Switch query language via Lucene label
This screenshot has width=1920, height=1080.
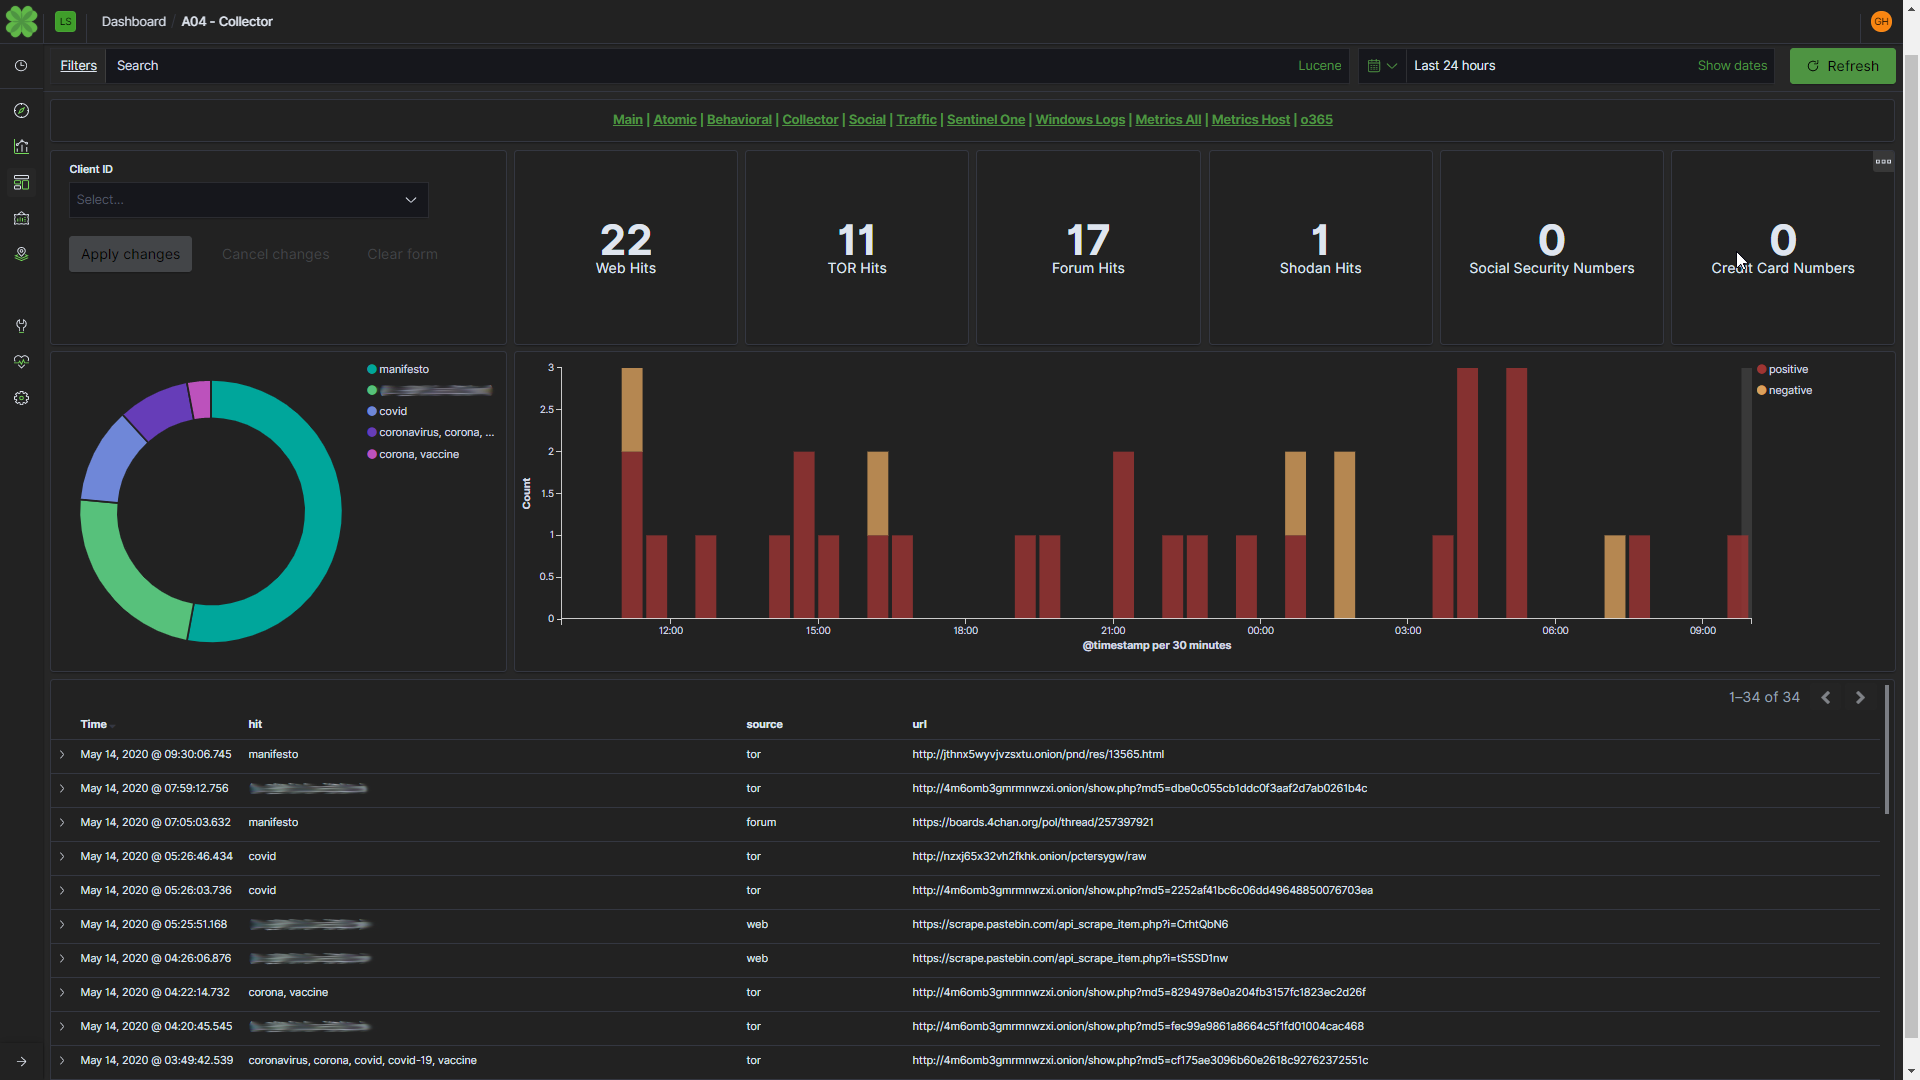[x=1319, y=66]
